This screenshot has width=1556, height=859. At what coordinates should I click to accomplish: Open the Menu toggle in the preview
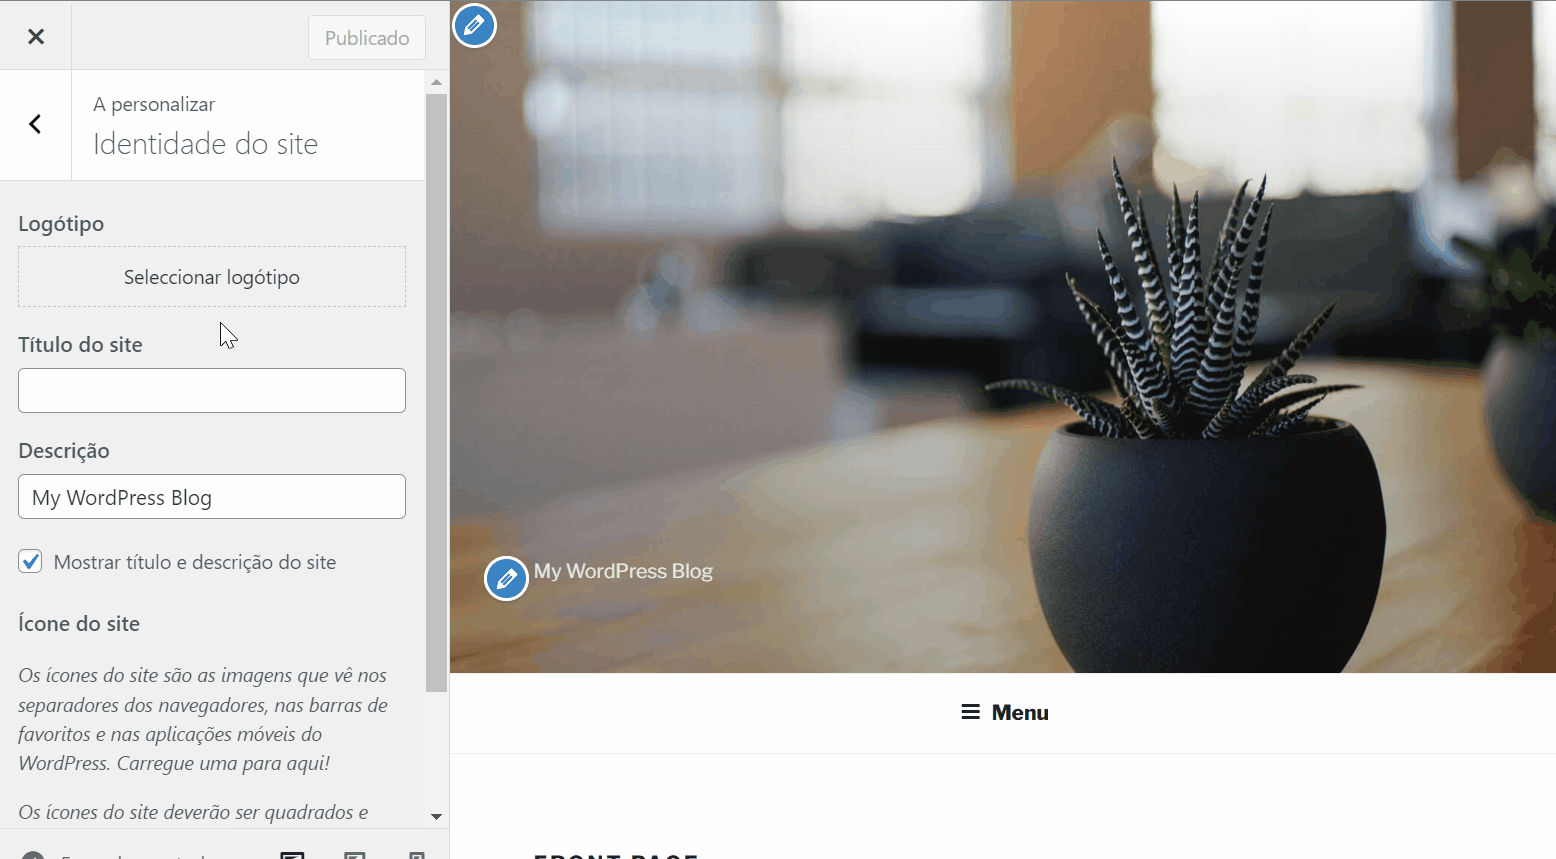(1004, 713)
